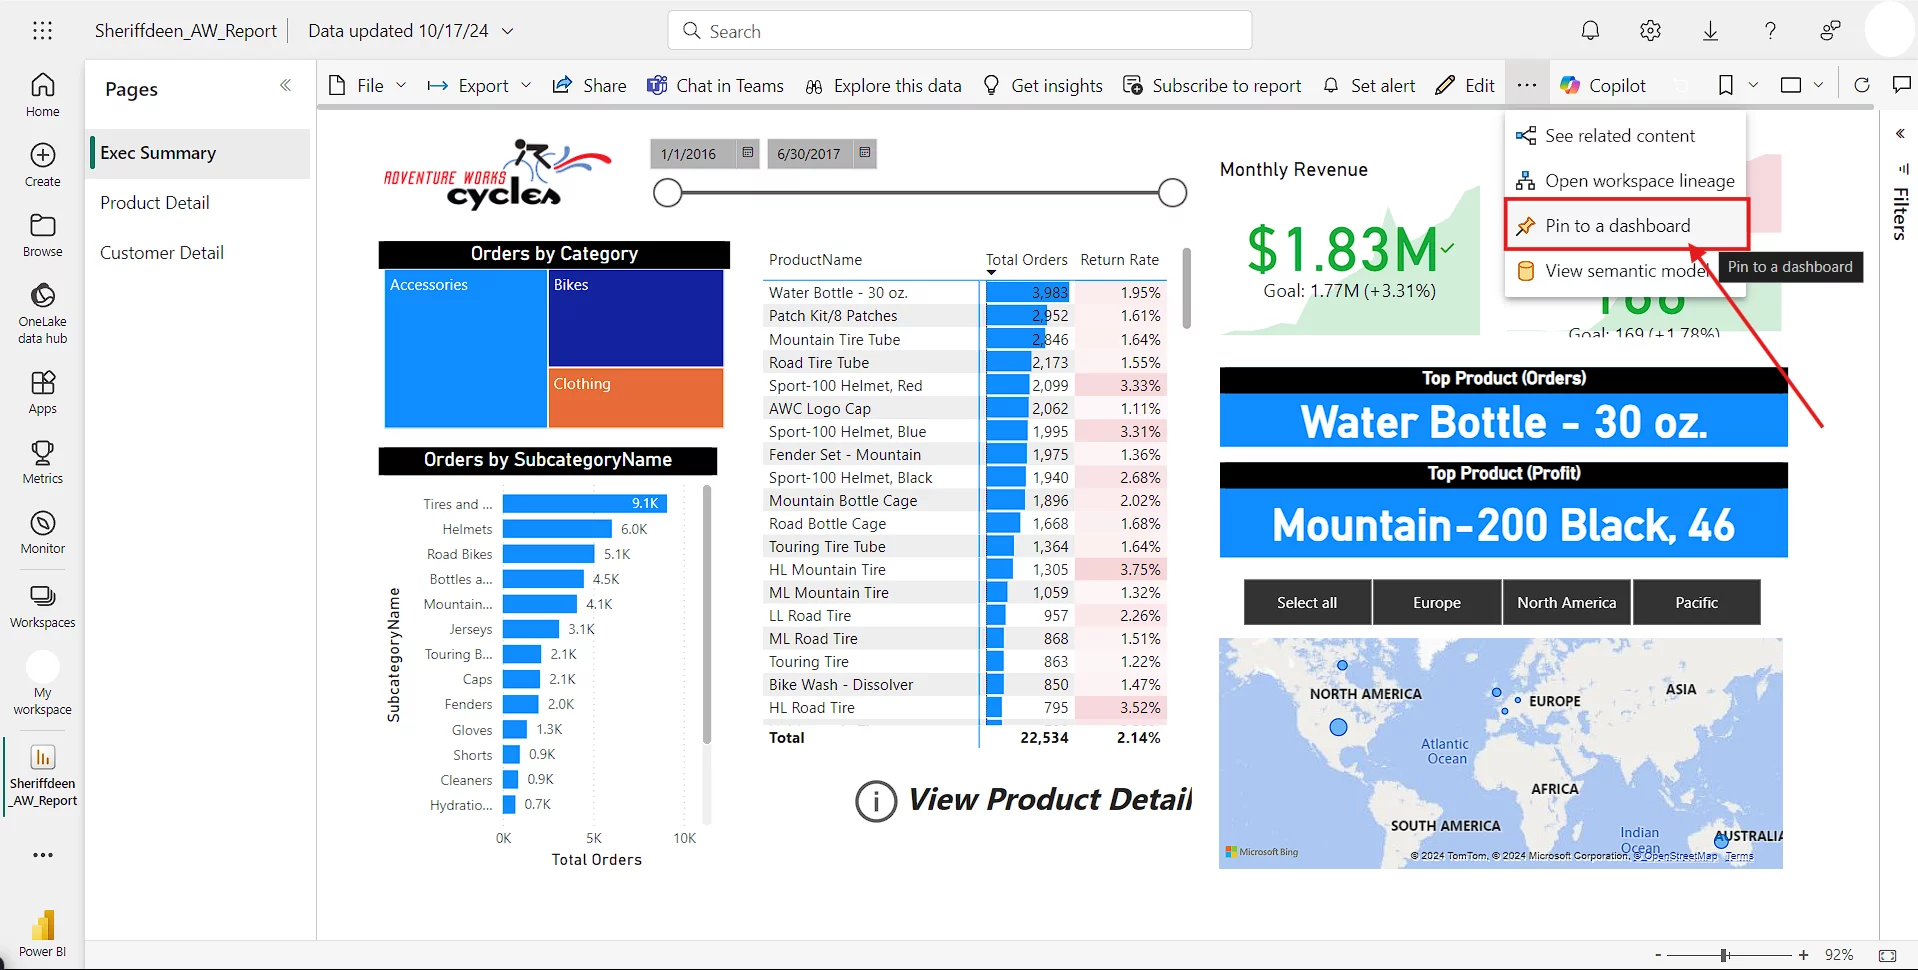1918x970 pixels.
Task: Click the download arrow icon
Action: pyautogui.click(x=1710, y=31)
